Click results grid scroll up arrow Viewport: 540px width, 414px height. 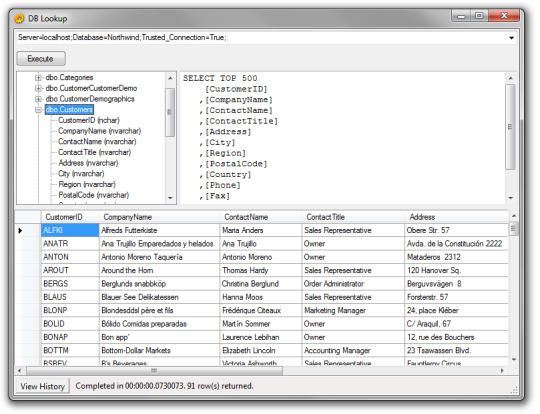513,216
